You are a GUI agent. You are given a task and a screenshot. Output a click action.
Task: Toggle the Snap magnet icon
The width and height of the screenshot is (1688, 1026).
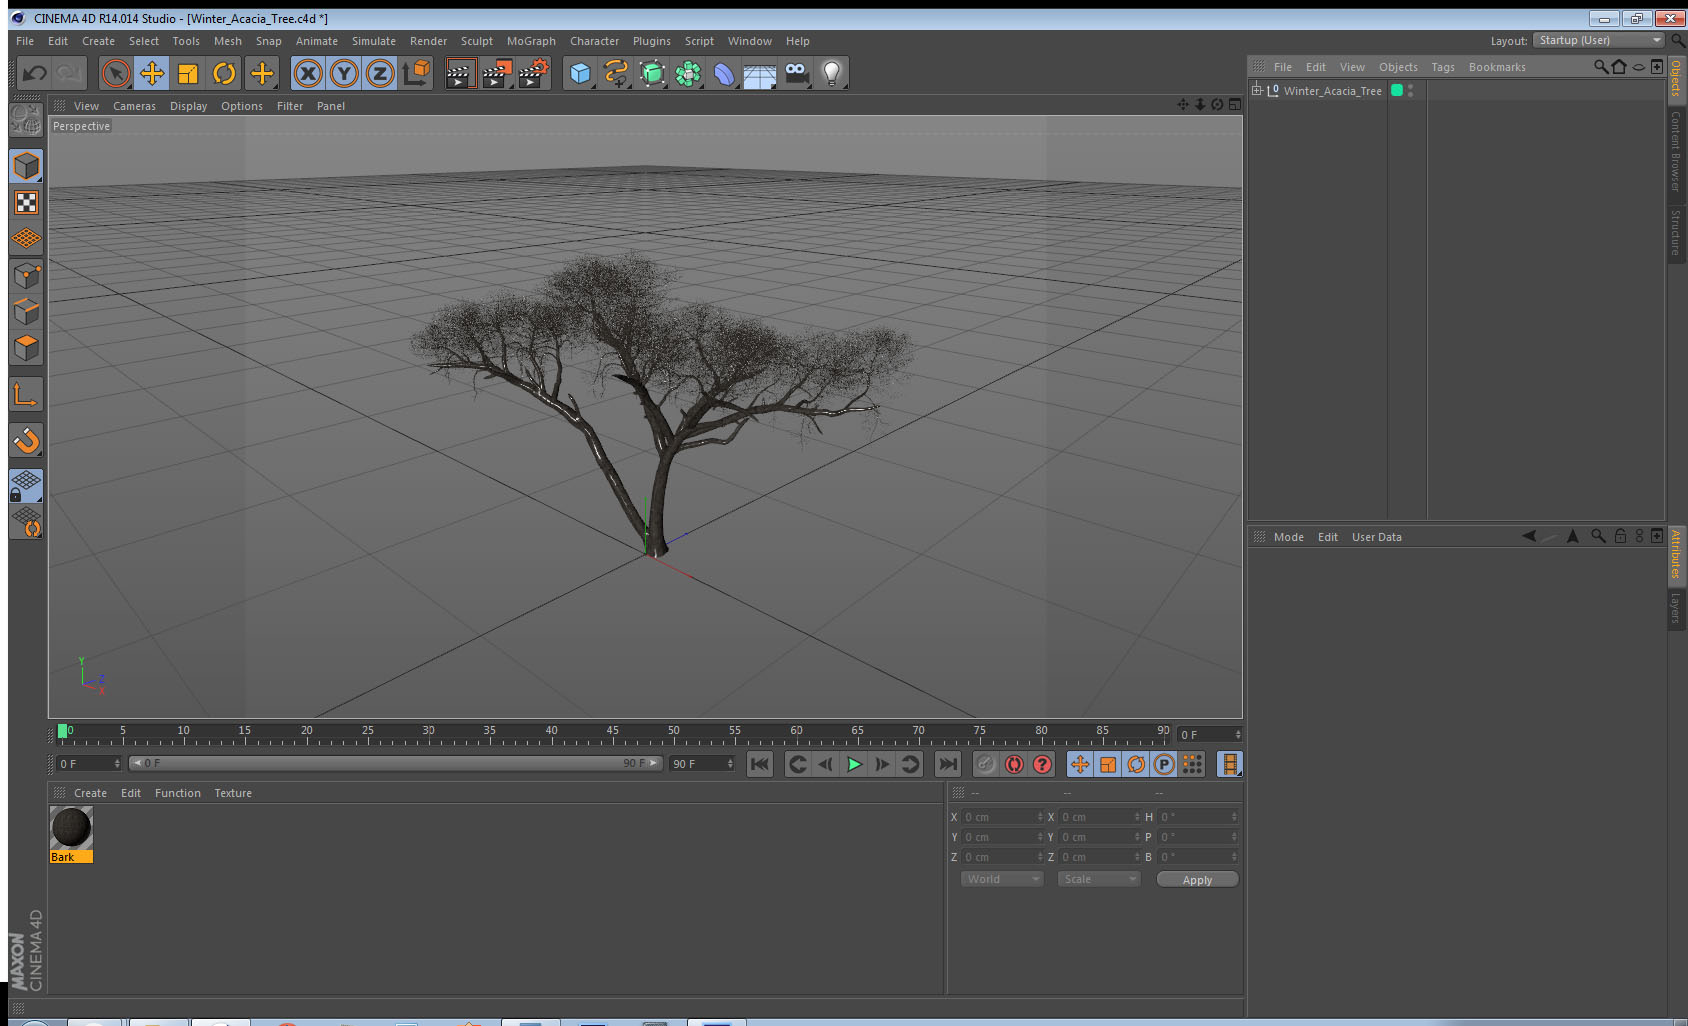click(26, 440)
